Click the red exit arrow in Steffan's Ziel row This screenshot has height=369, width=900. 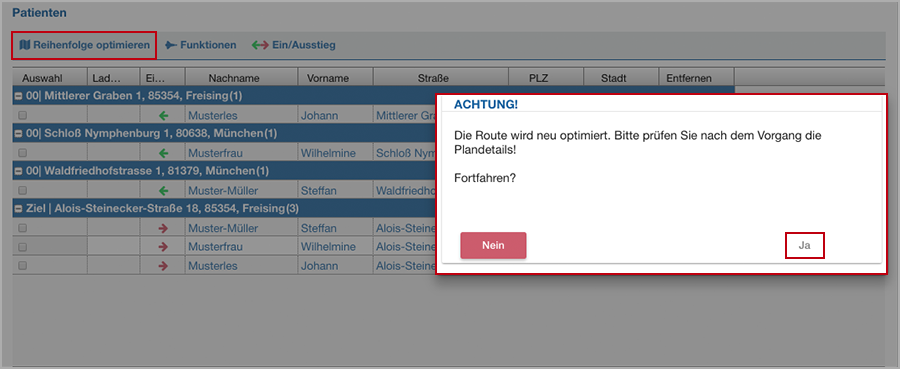164,228
